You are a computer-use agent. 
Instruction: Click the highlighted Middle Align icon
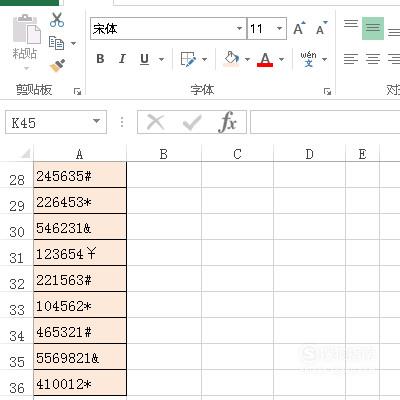tap(373, 28)
